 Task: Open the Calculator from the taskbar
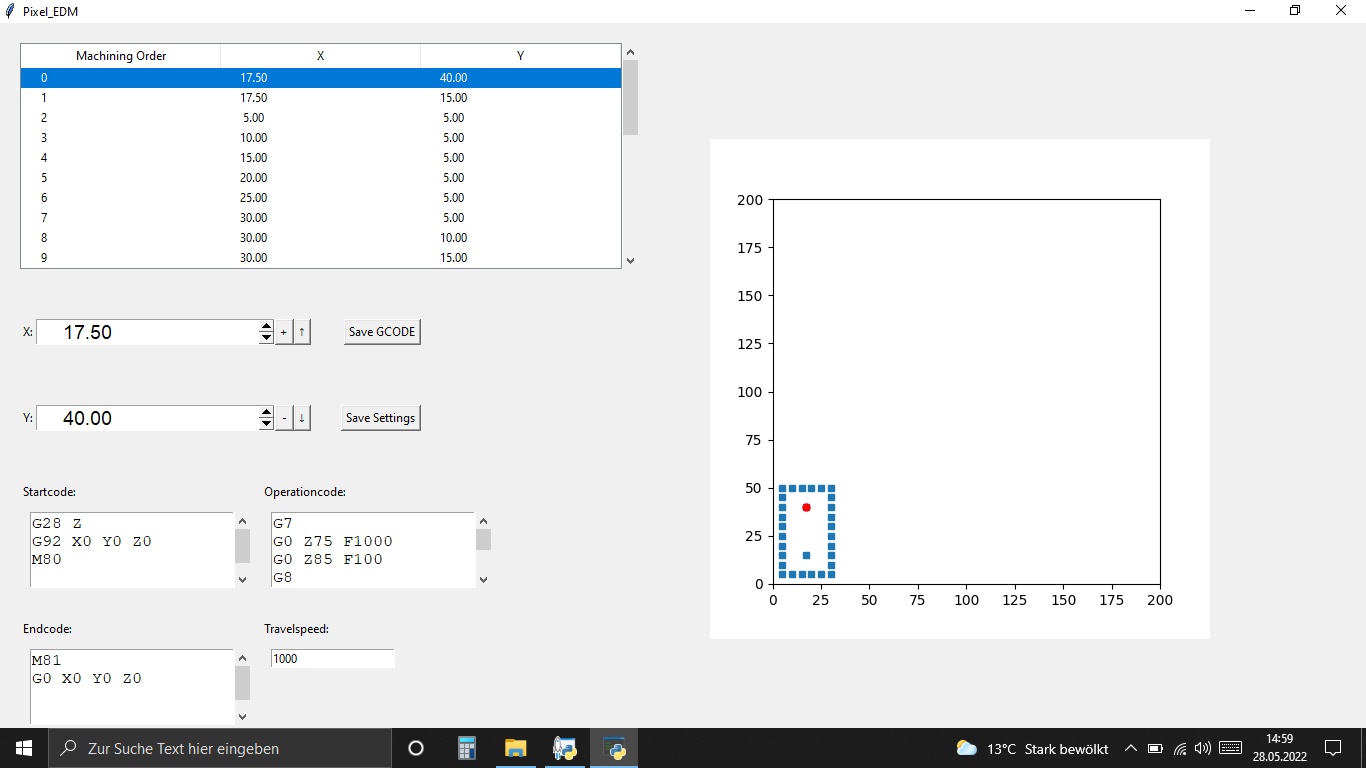(467, 748)
